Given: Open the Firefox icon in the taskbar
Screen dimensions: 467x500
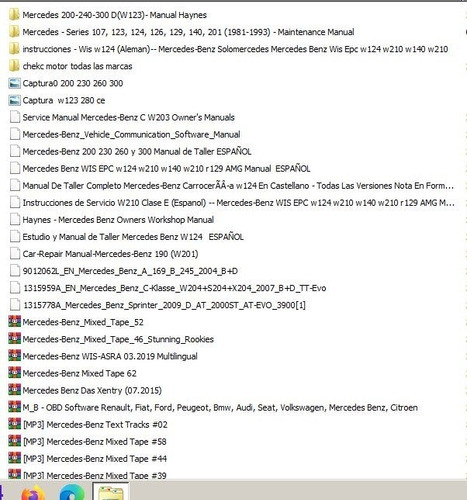Looking at the screenshot, I should (x=32, y=493).
